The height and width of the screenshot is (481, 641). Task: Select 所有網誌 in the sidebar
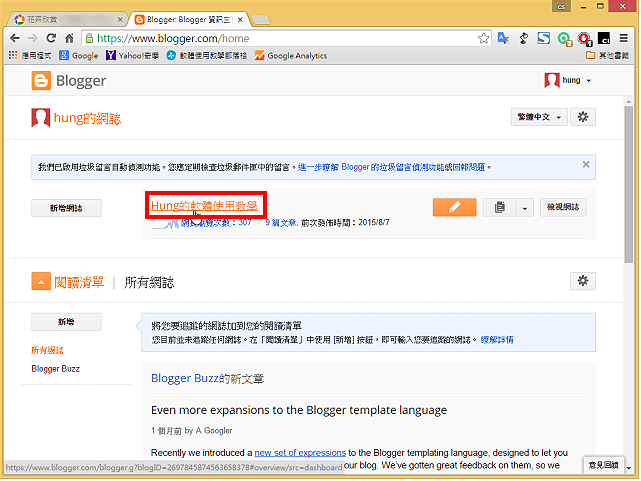tap(47, 350)
